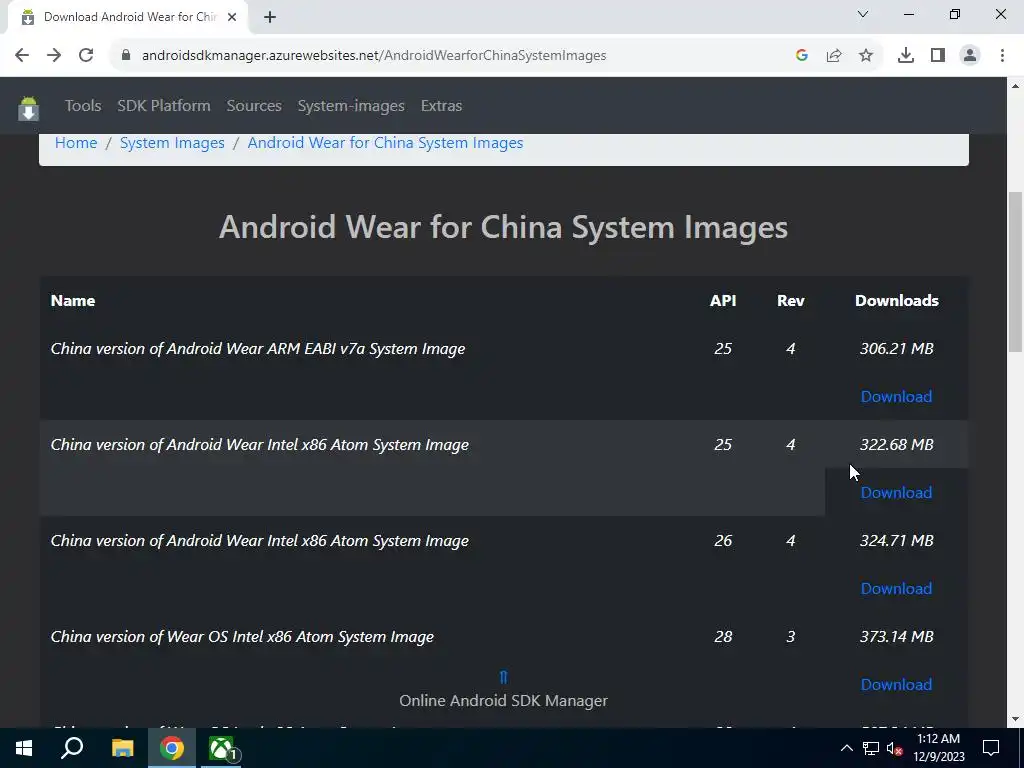Download the 373.14 MB Wear OS image
This screenshot has height=768, width=1024.
point(896,684)
